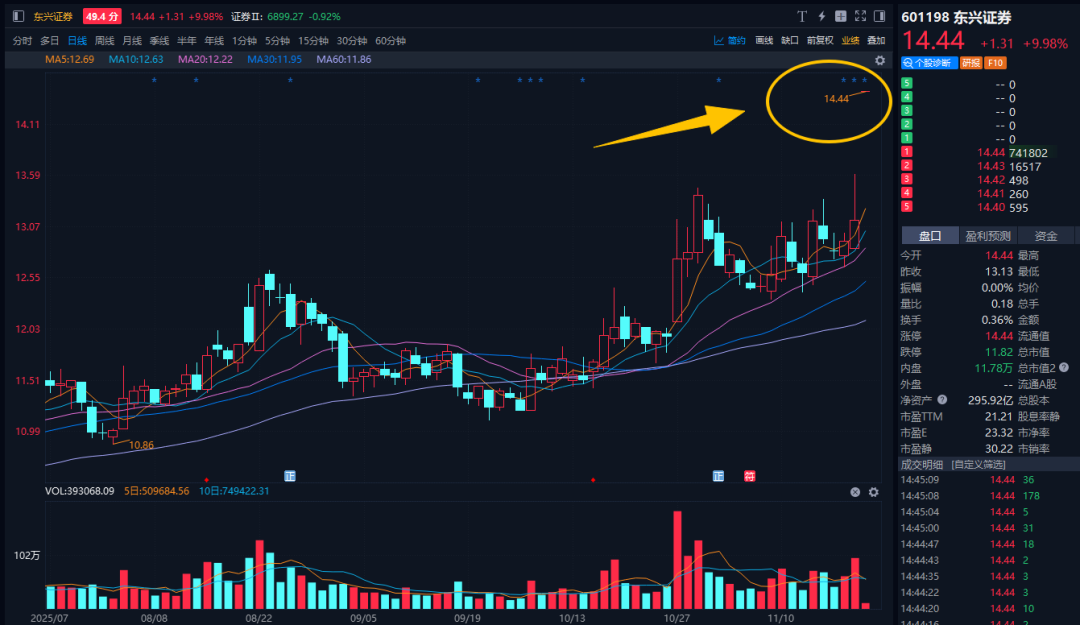Click the 自定义筛选 custom filter link
1080x625 pixels.
[978, 464]
